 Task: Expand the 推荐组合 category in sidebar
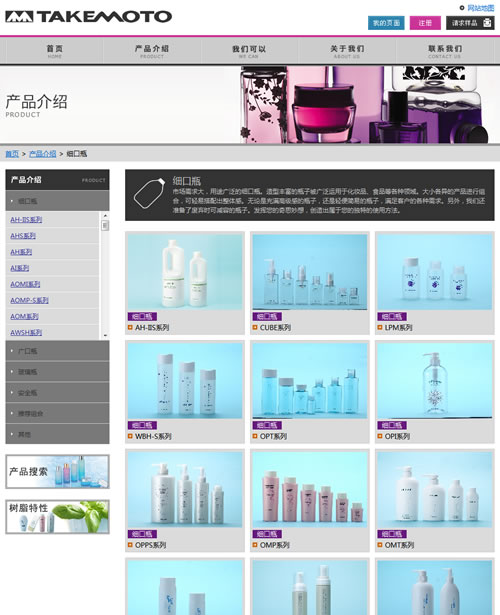click(57, 413)
